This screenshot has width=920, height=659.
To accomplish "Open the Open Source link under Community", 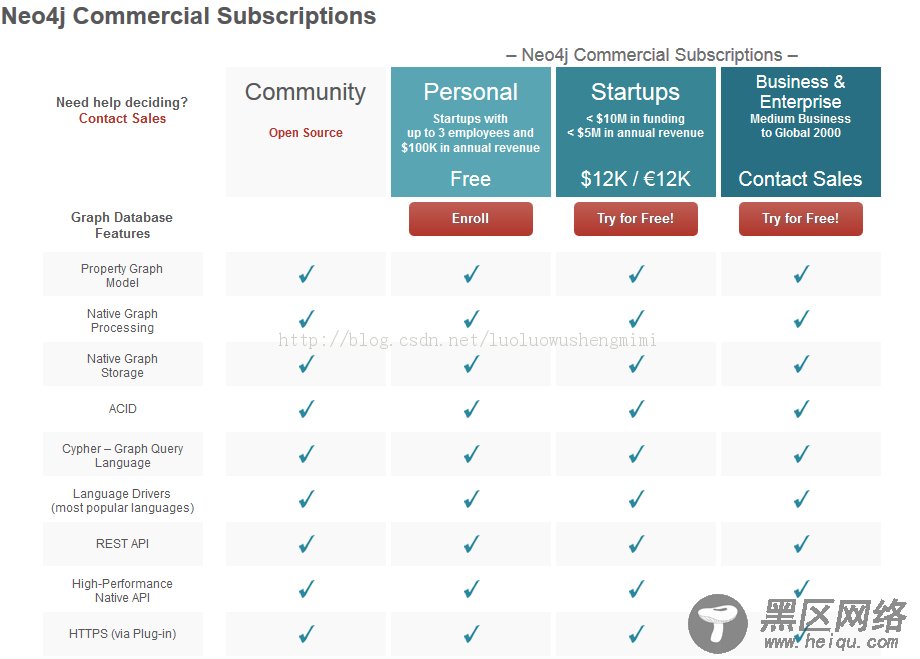I will tap(306, 133).
